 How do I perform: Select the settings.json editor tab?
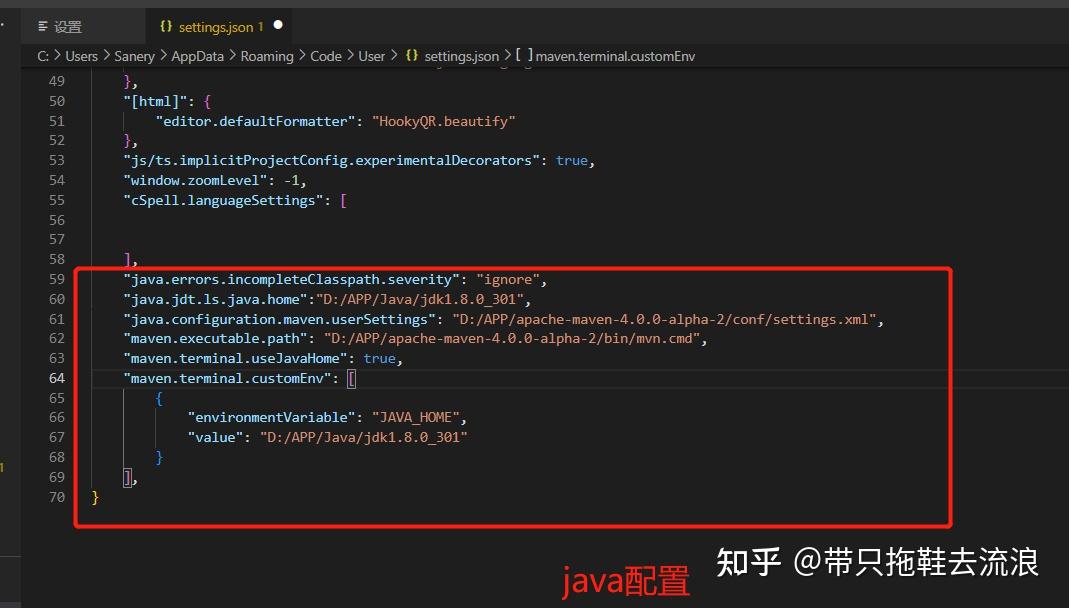point(218,27)
